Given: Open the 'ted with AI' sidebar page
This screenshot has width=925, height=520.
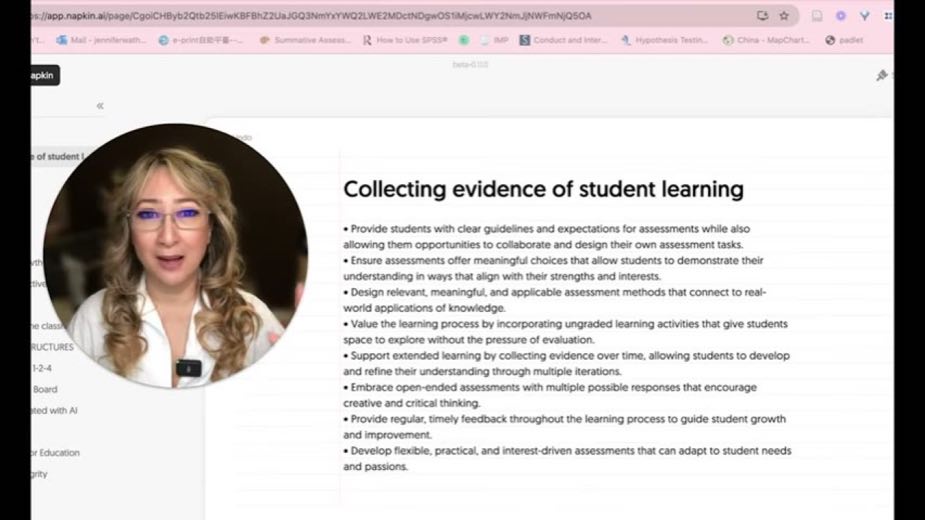Looking at the screenshot, I should tap(54, 411).
